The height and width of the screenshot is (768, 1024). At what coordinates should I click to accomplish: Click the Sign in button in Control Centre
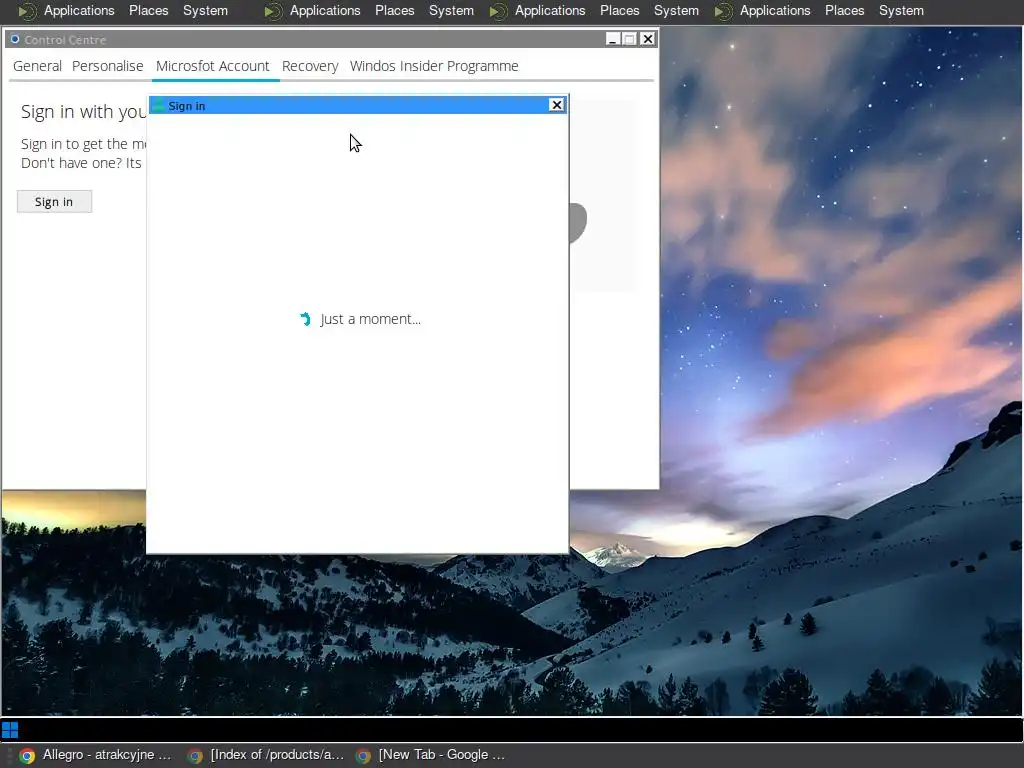click(x=54, y=202)
